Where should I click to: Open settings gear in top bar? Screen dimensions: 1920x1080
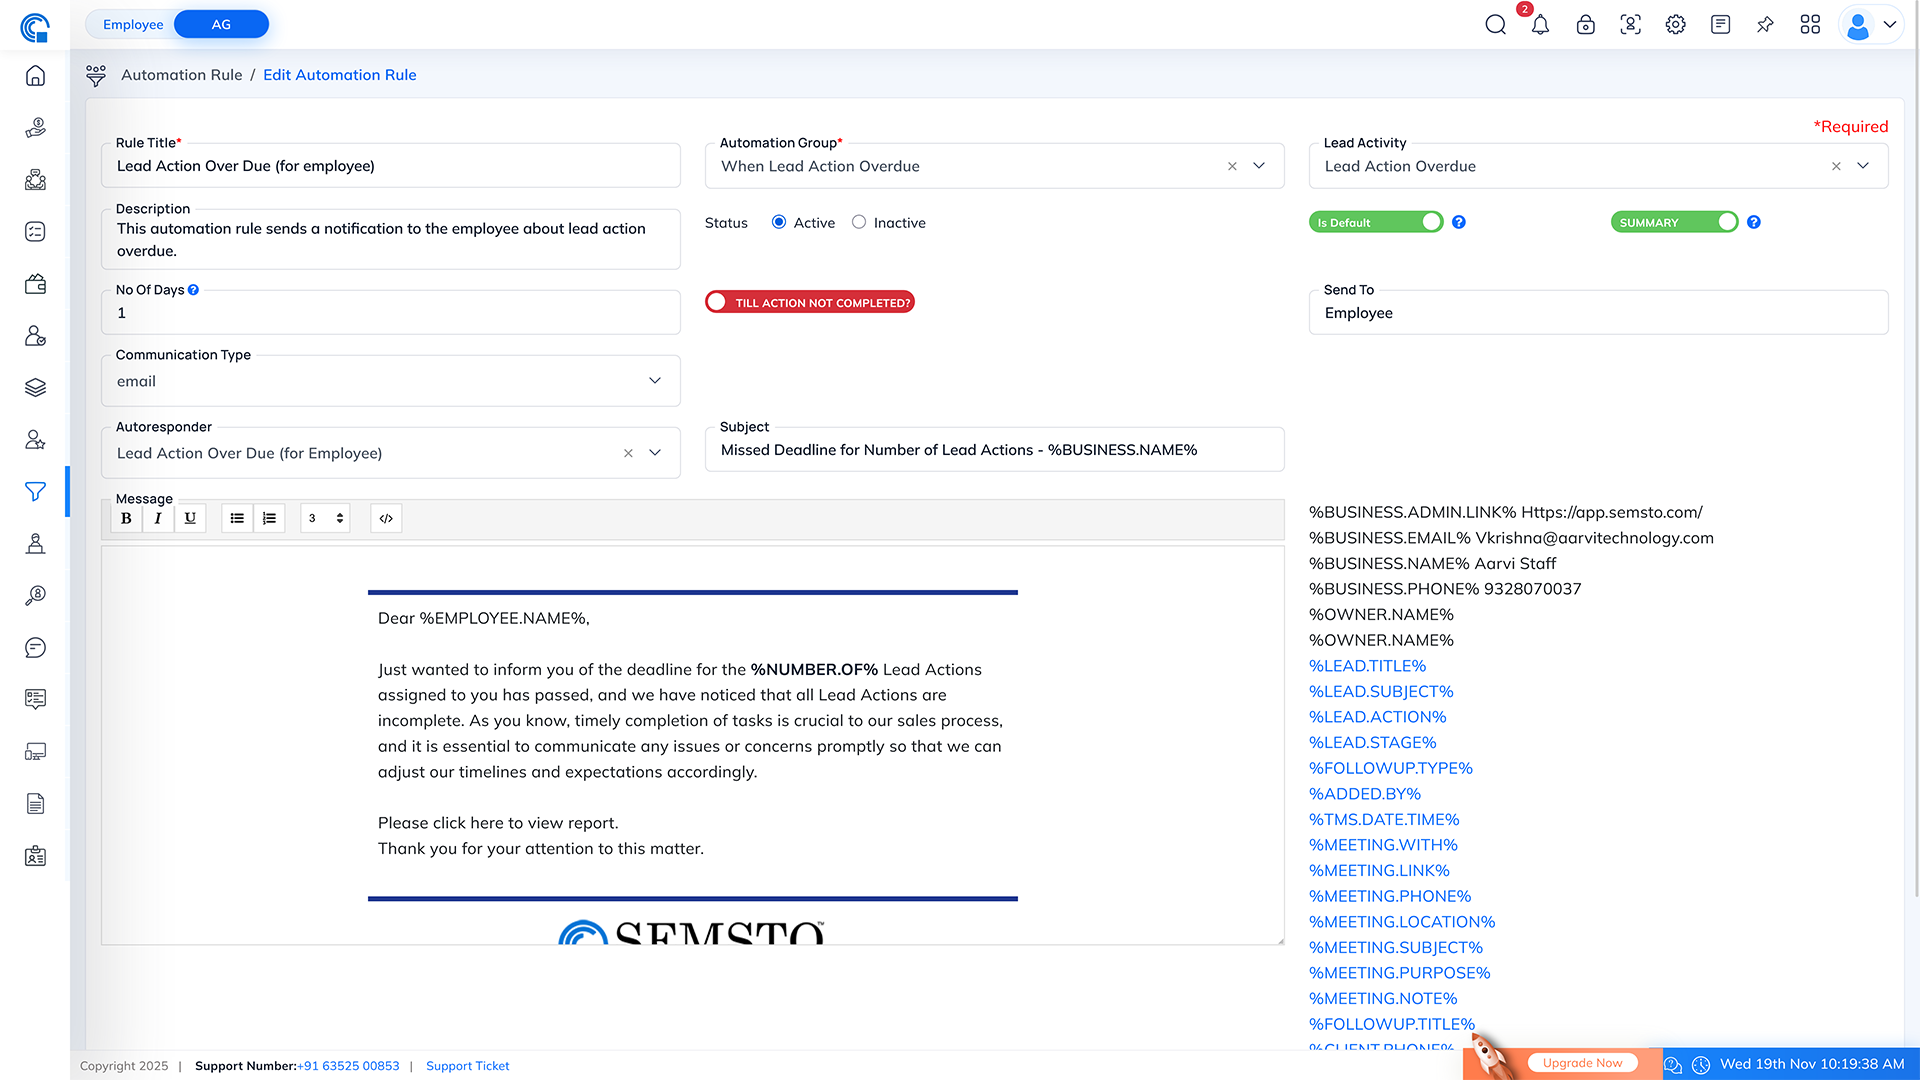pyautogui.click(x=1675, y=25)
